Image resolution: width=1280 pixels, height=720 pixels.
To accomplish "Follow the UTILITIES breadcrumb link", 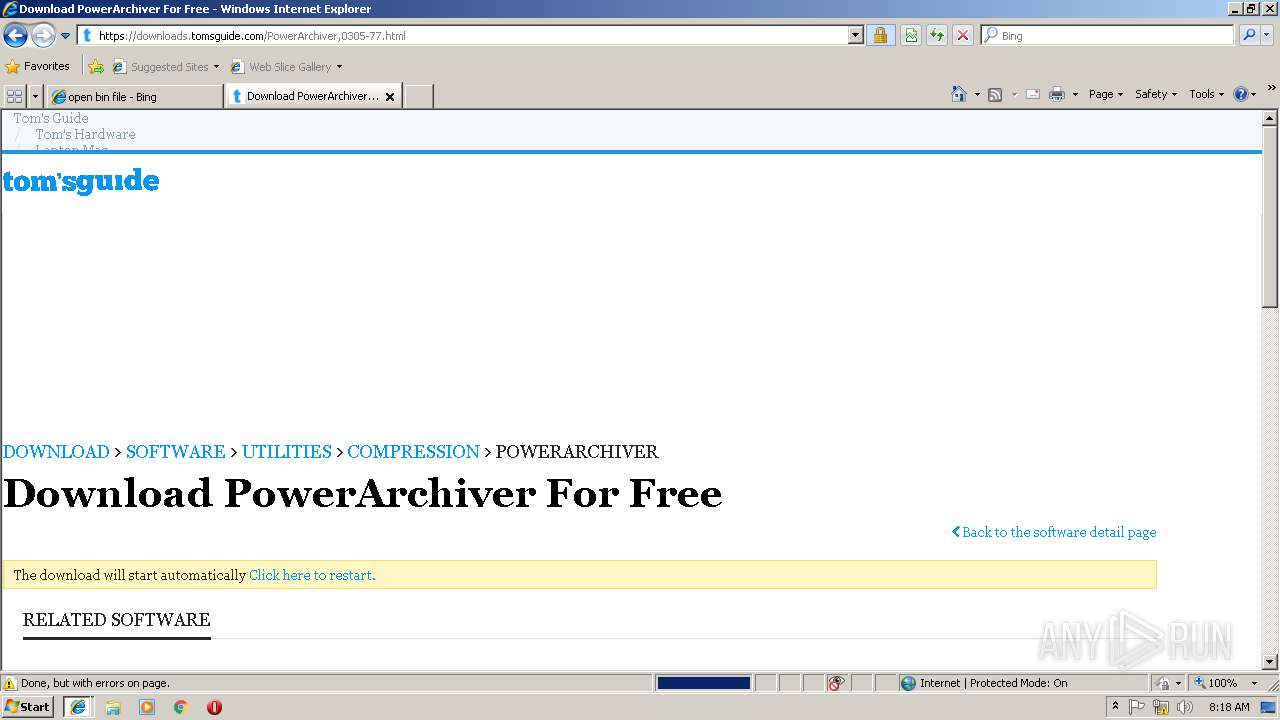I will pyautogui.click(x=286, y=452).
